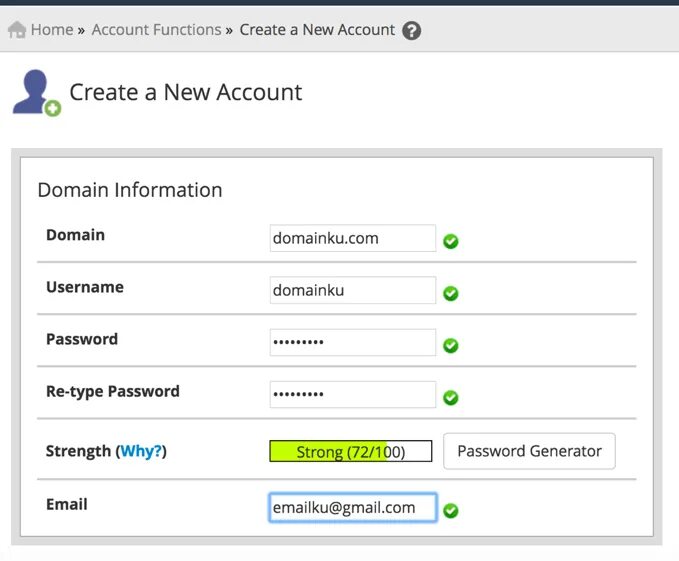Select Create a New Account breadcrumb
The image size is (679, 561).
(x=317, y=30)
